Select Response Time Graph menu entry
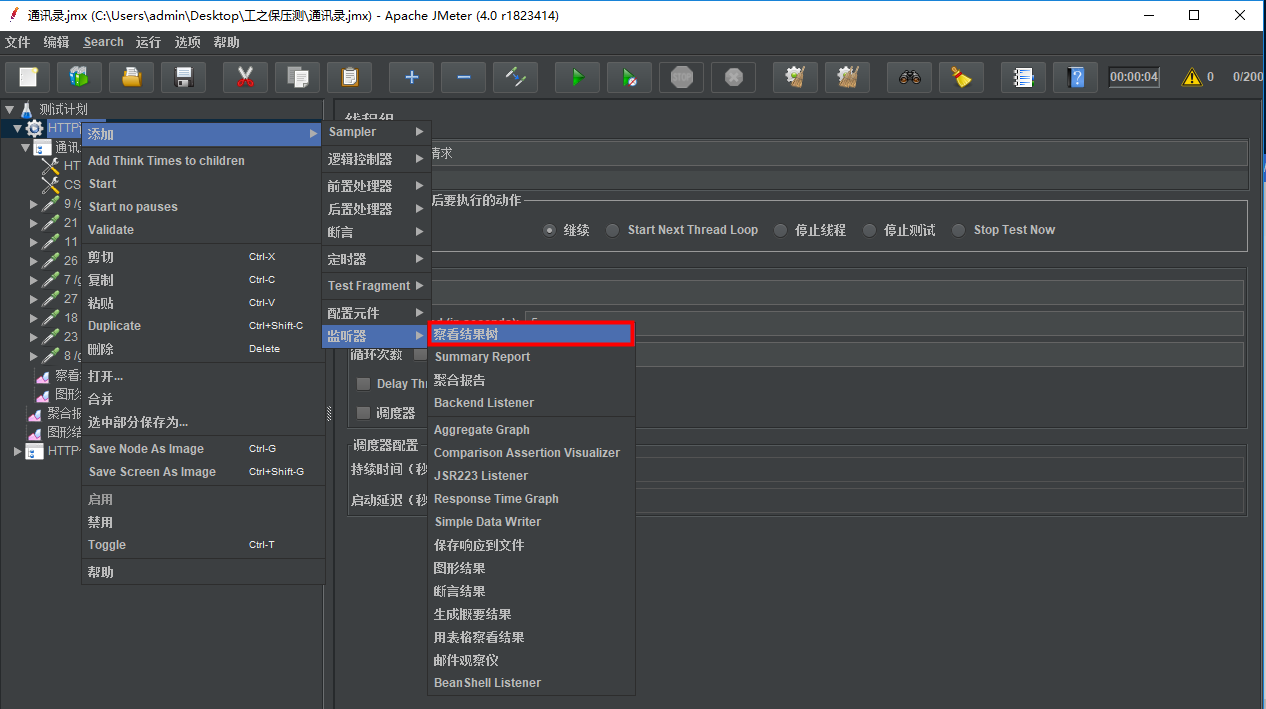The image size is (1266, 709). click(531, 499)
